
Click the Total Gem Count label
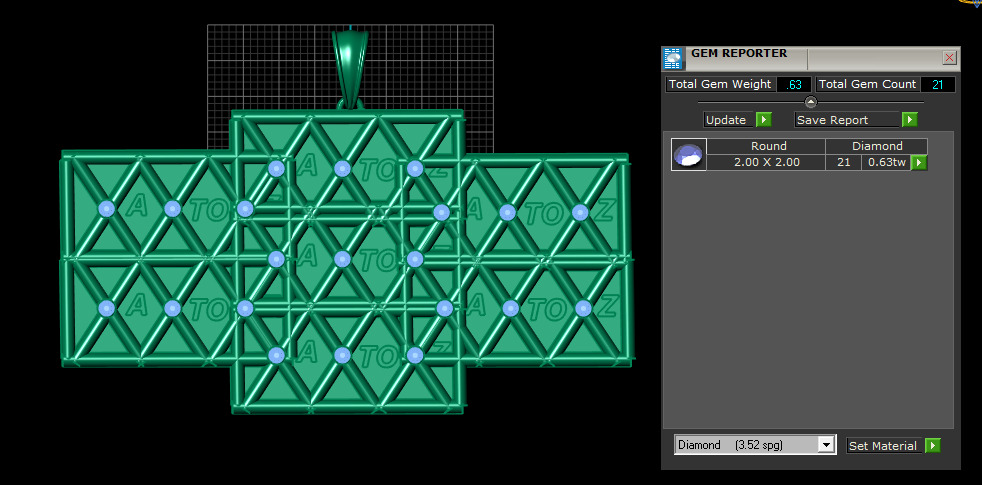[x=867, y=85]
